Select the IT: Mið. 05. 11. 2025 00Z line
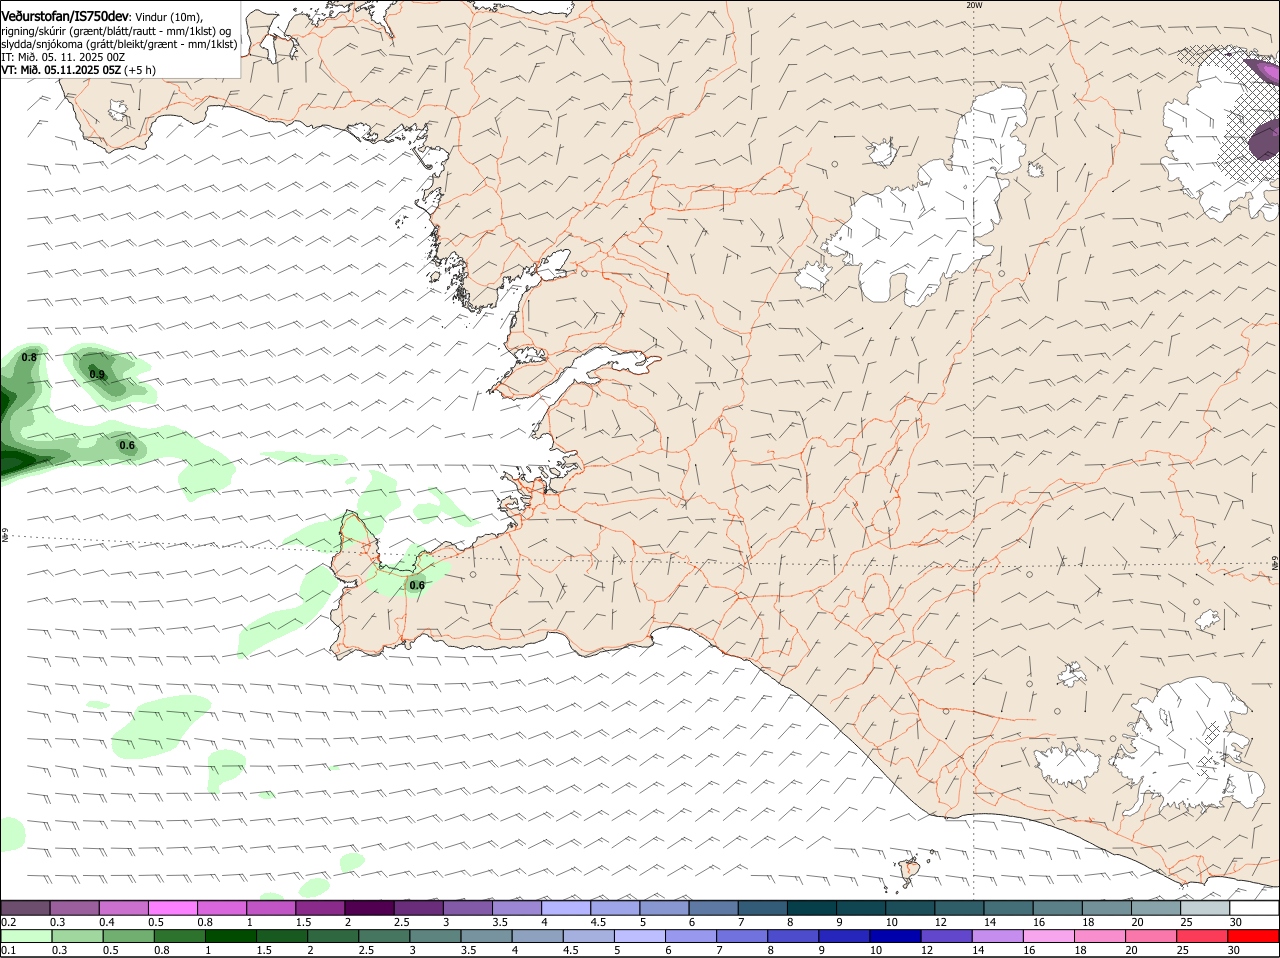Viewport: 1280px width, 958px height. pyautogui.click(x=63, y=57)
